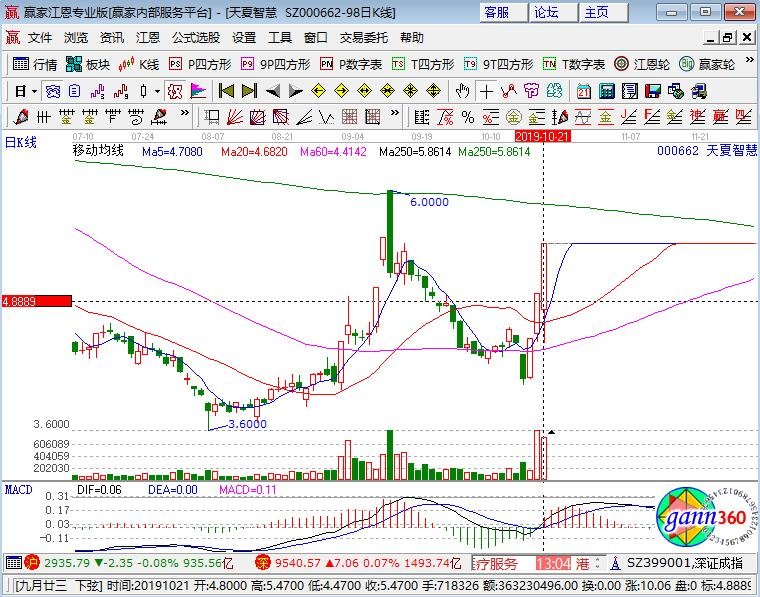Click the floppy disk save icon
760x597 pixels.
[653, 91]
